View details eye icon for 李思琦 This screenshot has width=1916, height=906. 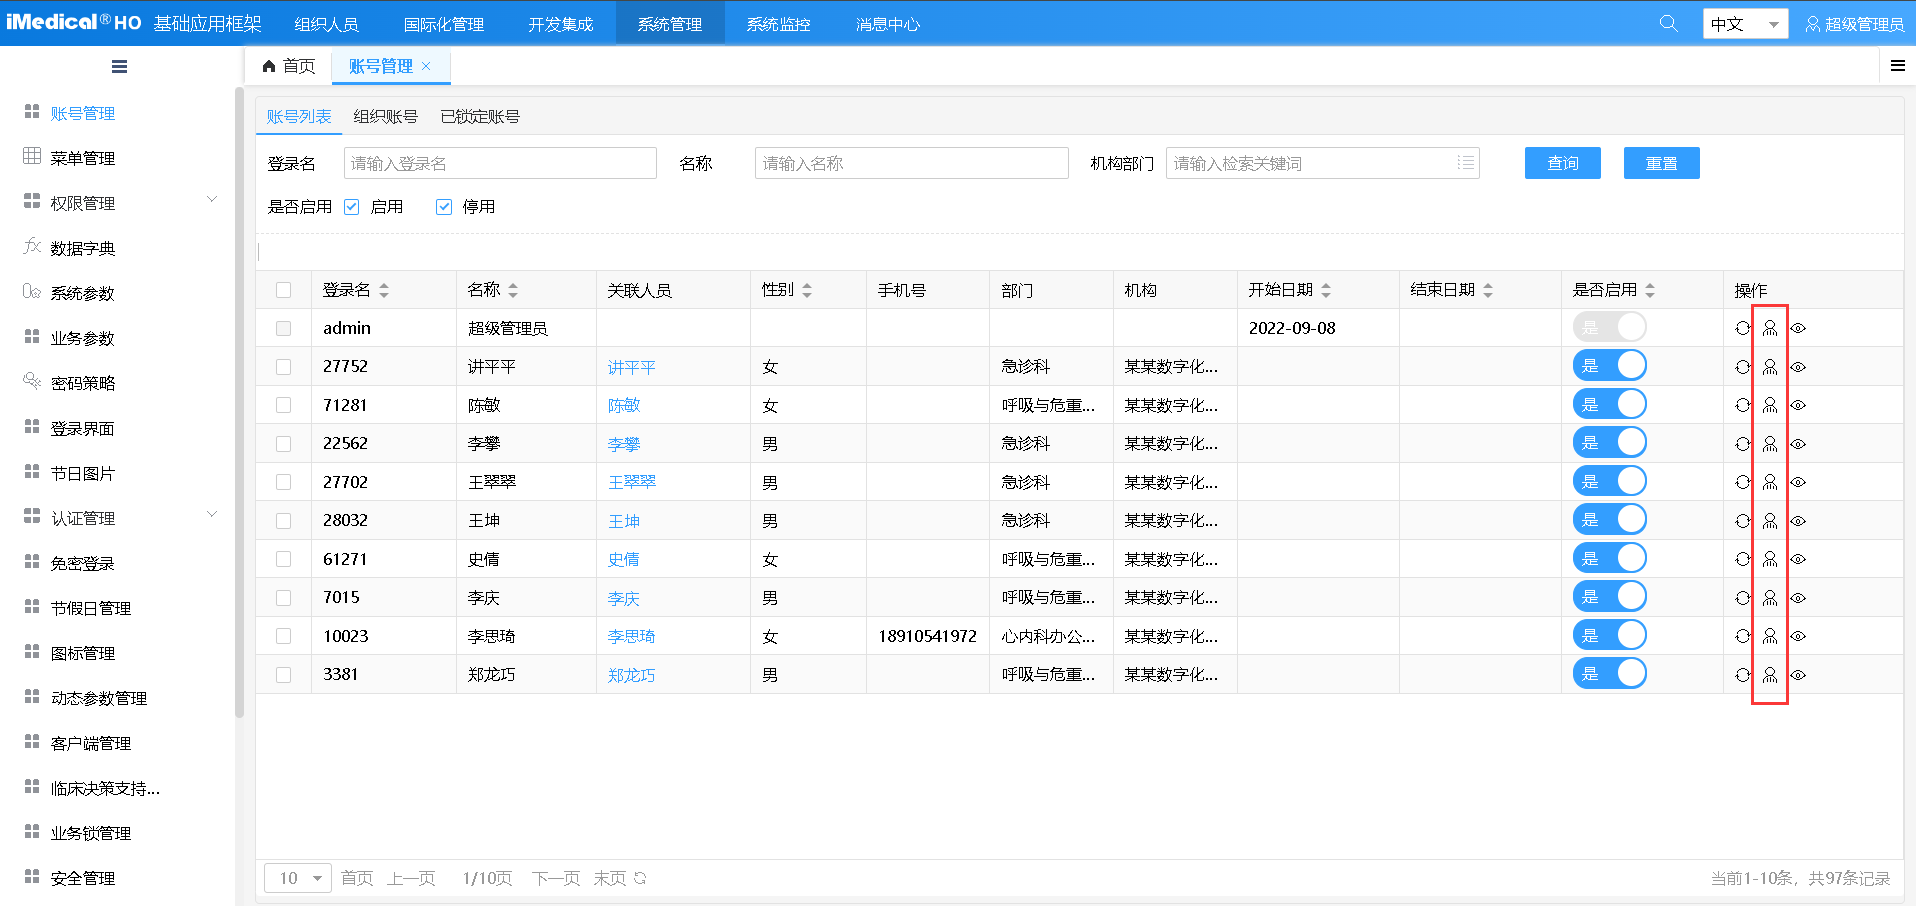[1798, 635]
